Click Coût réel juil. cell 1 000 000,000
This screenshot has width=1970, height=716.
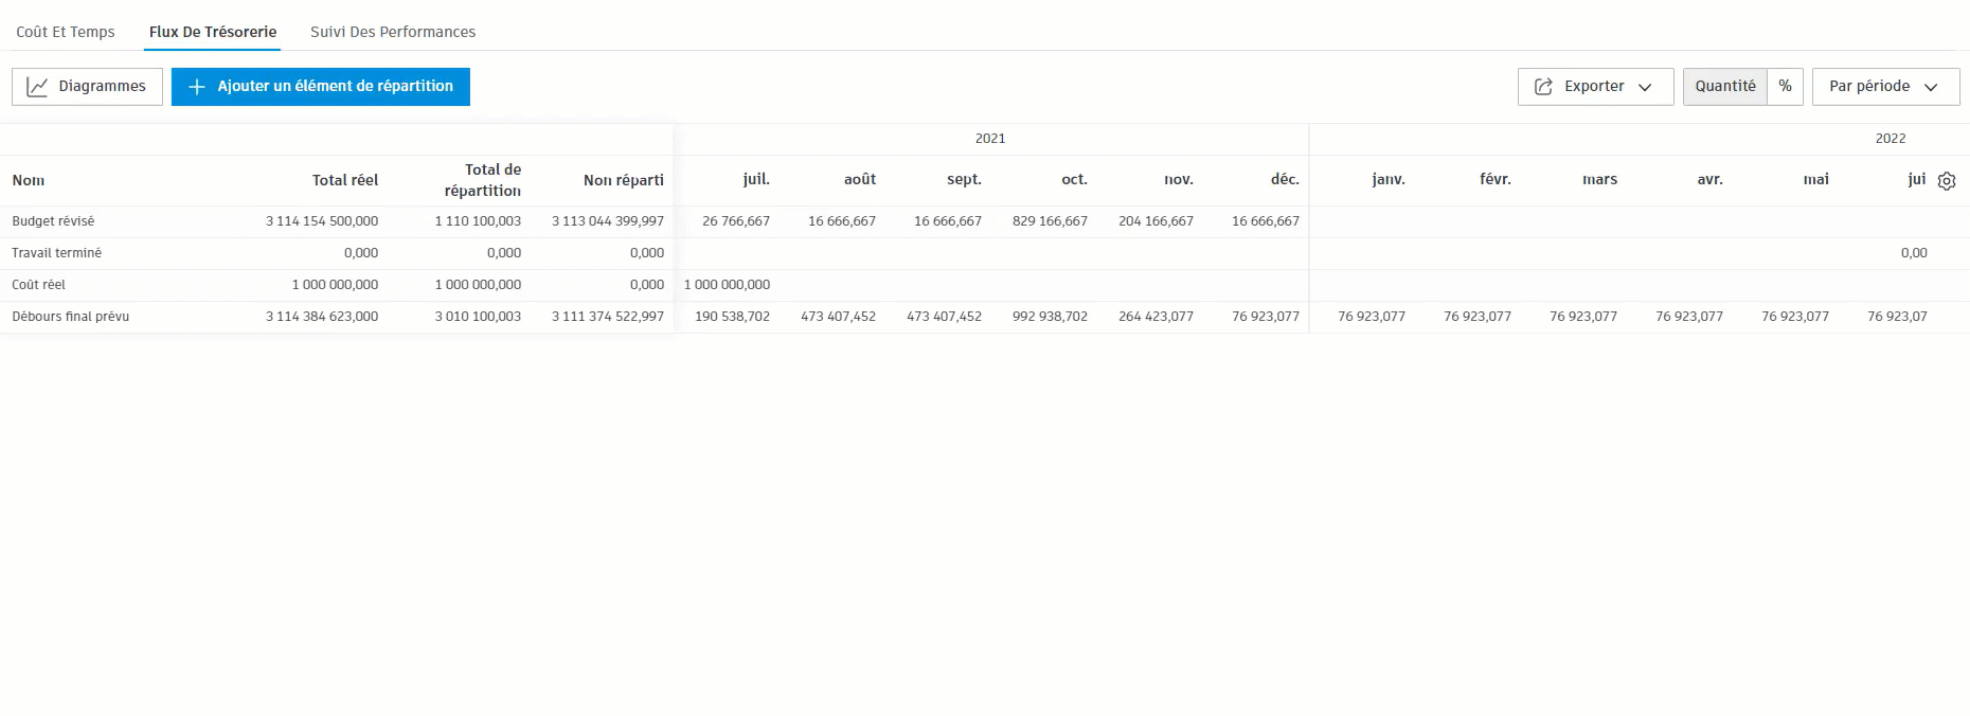click(x=727, y=285)
